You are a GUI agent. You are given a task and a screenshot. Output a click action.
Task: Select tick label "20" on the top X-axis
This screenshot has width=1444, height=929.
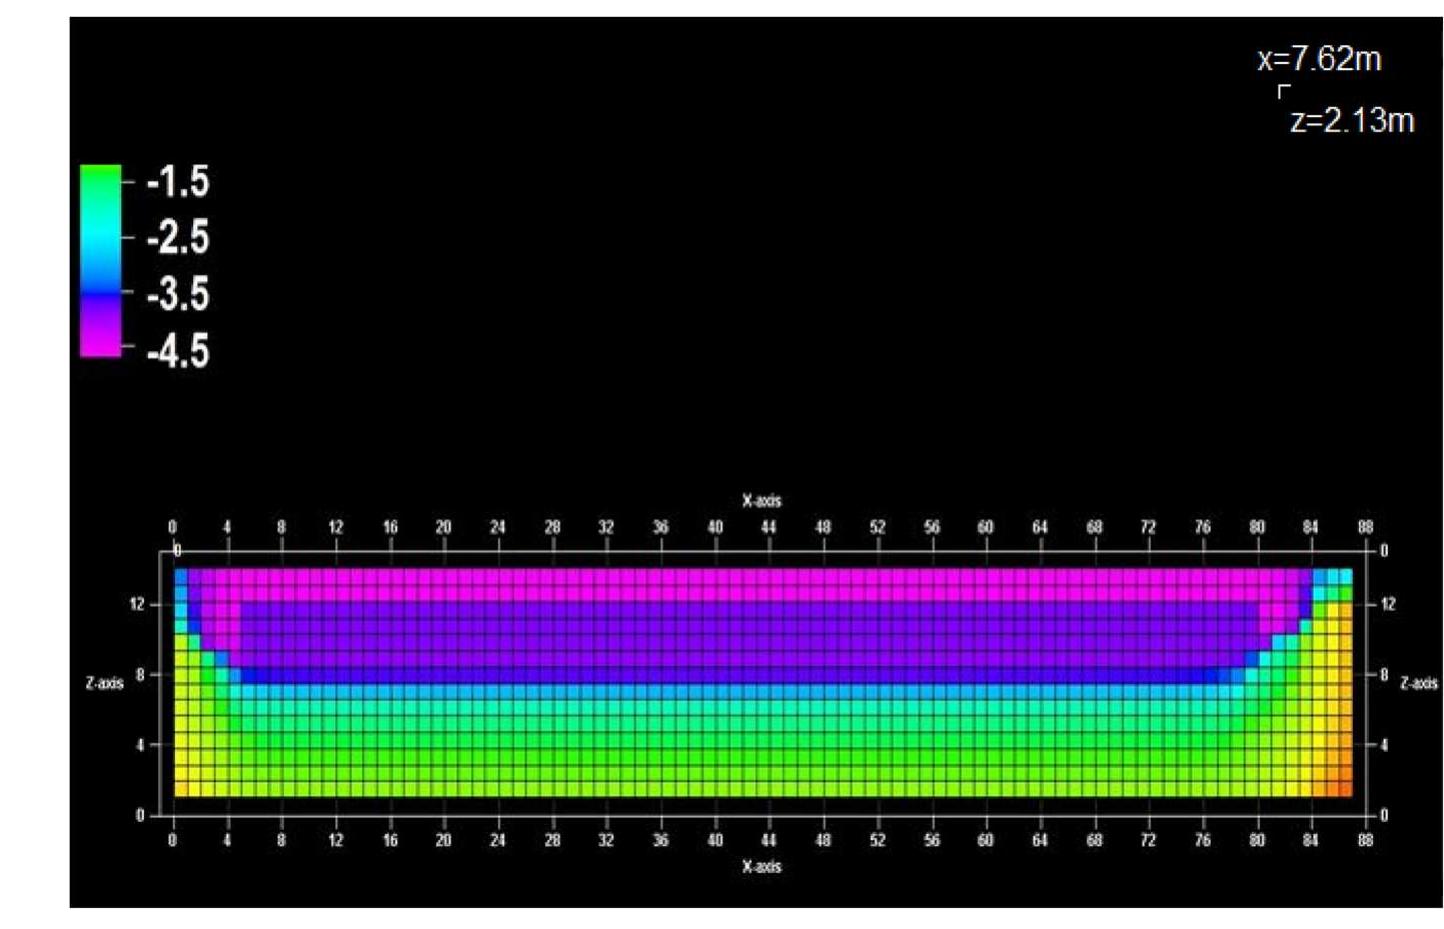pyautogui.click(x=443, y=527)
